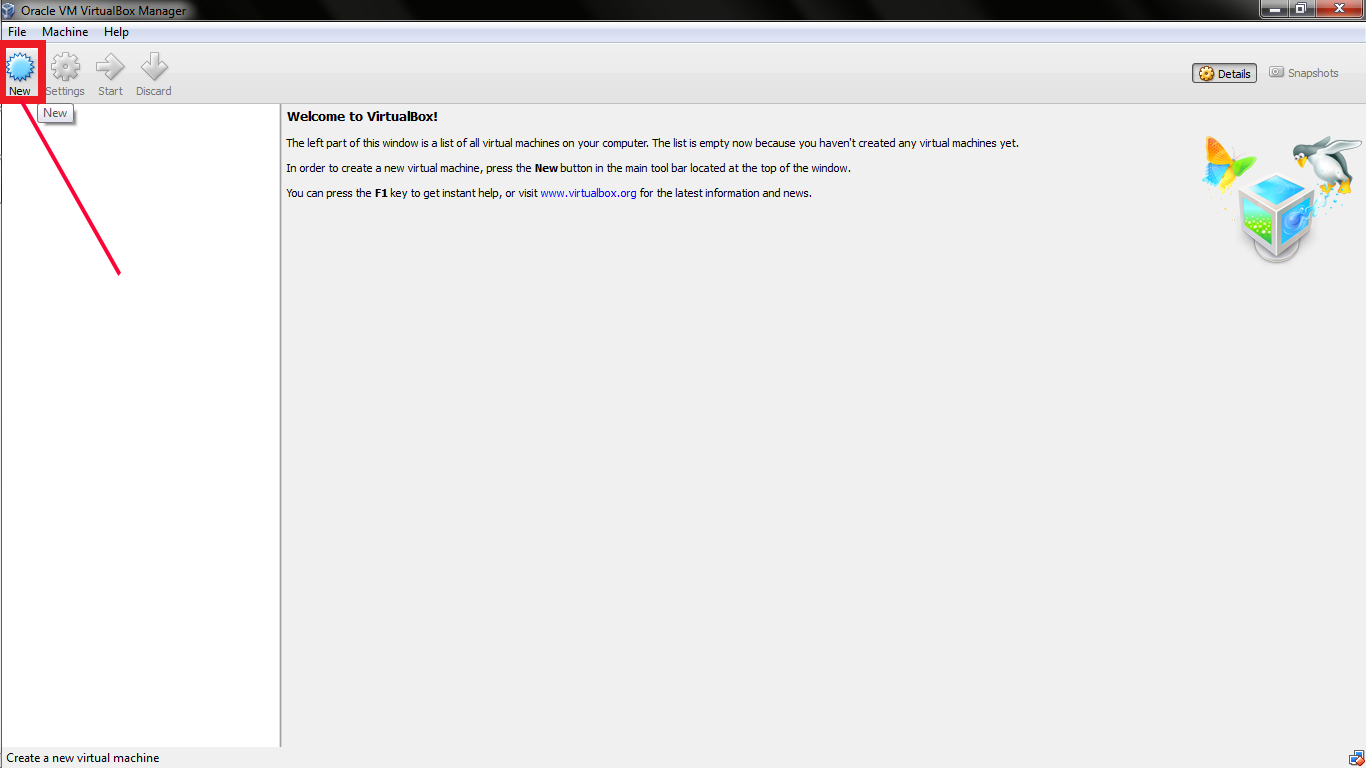Screen dimensions: 1366x768
Task: Close the VirtualBox Manager window
Action: (1338, 9)
